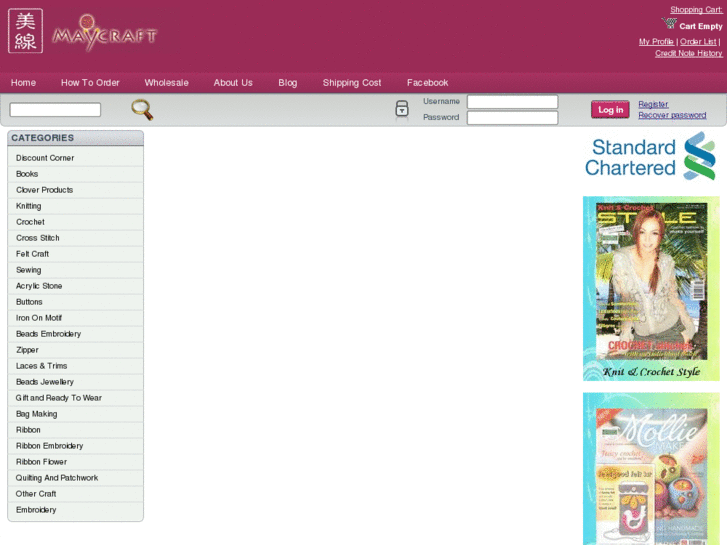Image resolution: width=727 pixels, height=545 pixels.
Task: Select the Beads Jewellery category
Action: click(x=76, y=382)
